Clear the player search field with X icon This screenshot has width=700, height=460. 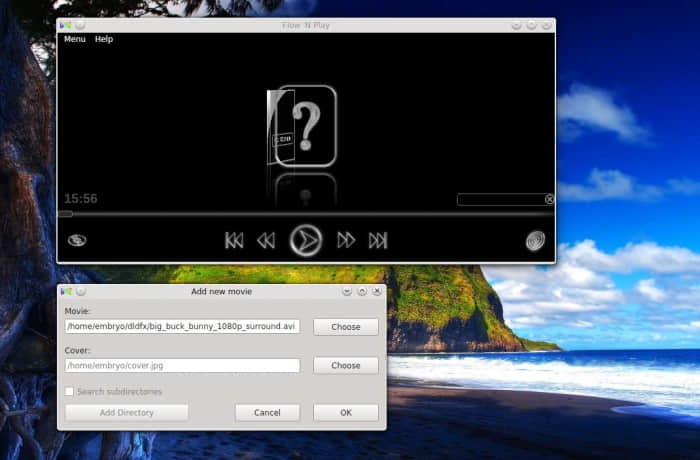(x=549, y=199)
